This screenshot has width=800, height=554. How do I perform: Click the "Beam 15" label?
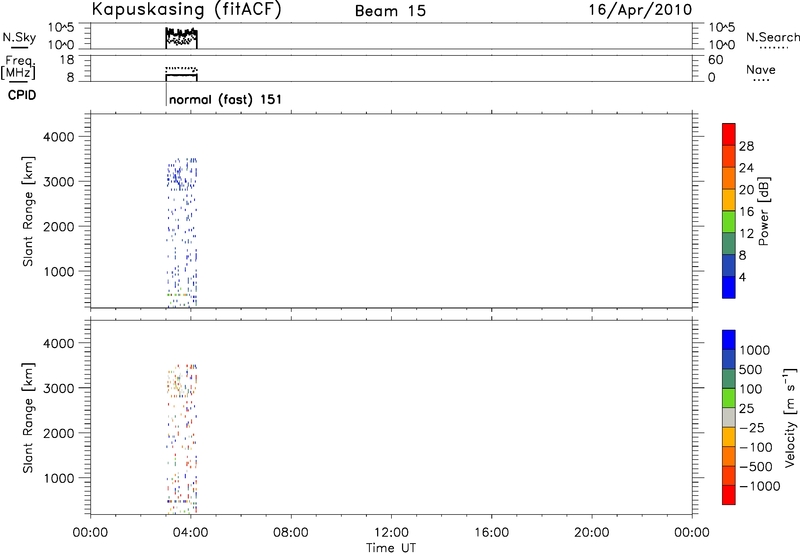click(390, 11)
